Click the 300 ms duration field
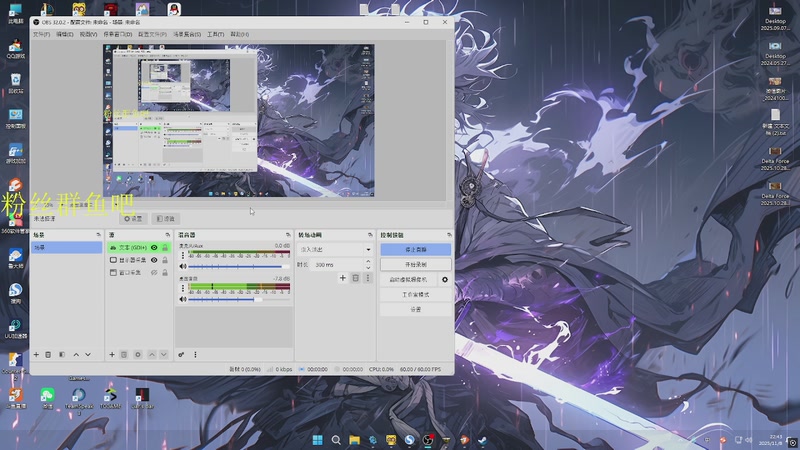The width and height of the screenshot is (800, 450). point(337,264)
